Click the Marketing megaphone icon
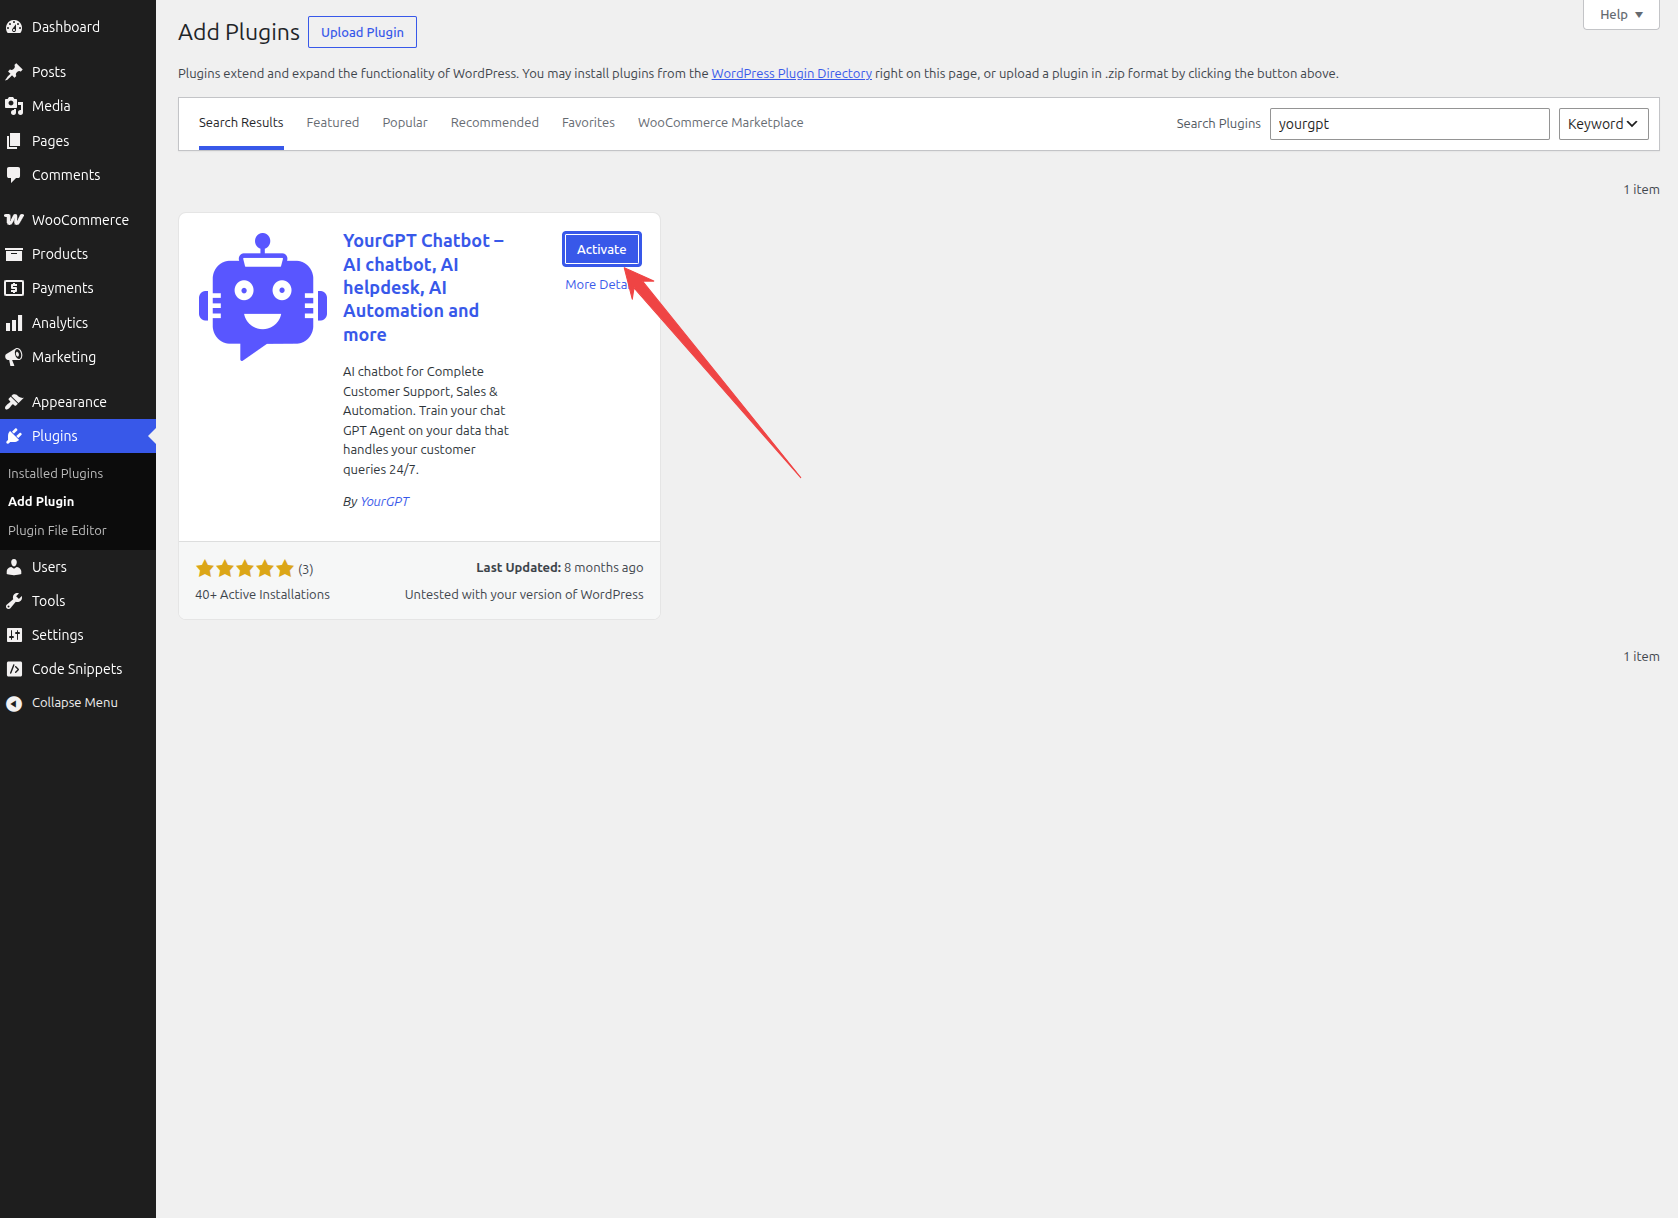1678x1218 pixels. (14, 357)
